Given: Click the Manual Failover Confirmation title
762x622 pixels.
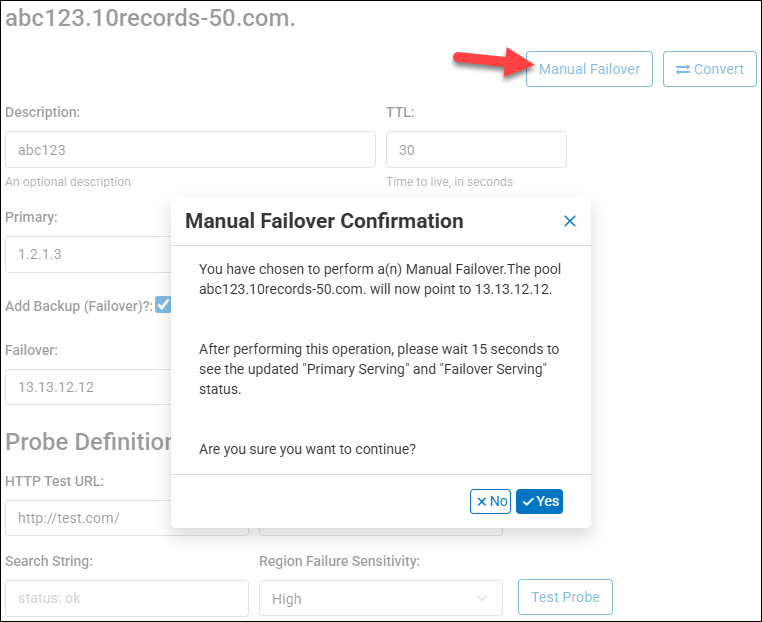Looking at the screenshot, I should point(324,221).
